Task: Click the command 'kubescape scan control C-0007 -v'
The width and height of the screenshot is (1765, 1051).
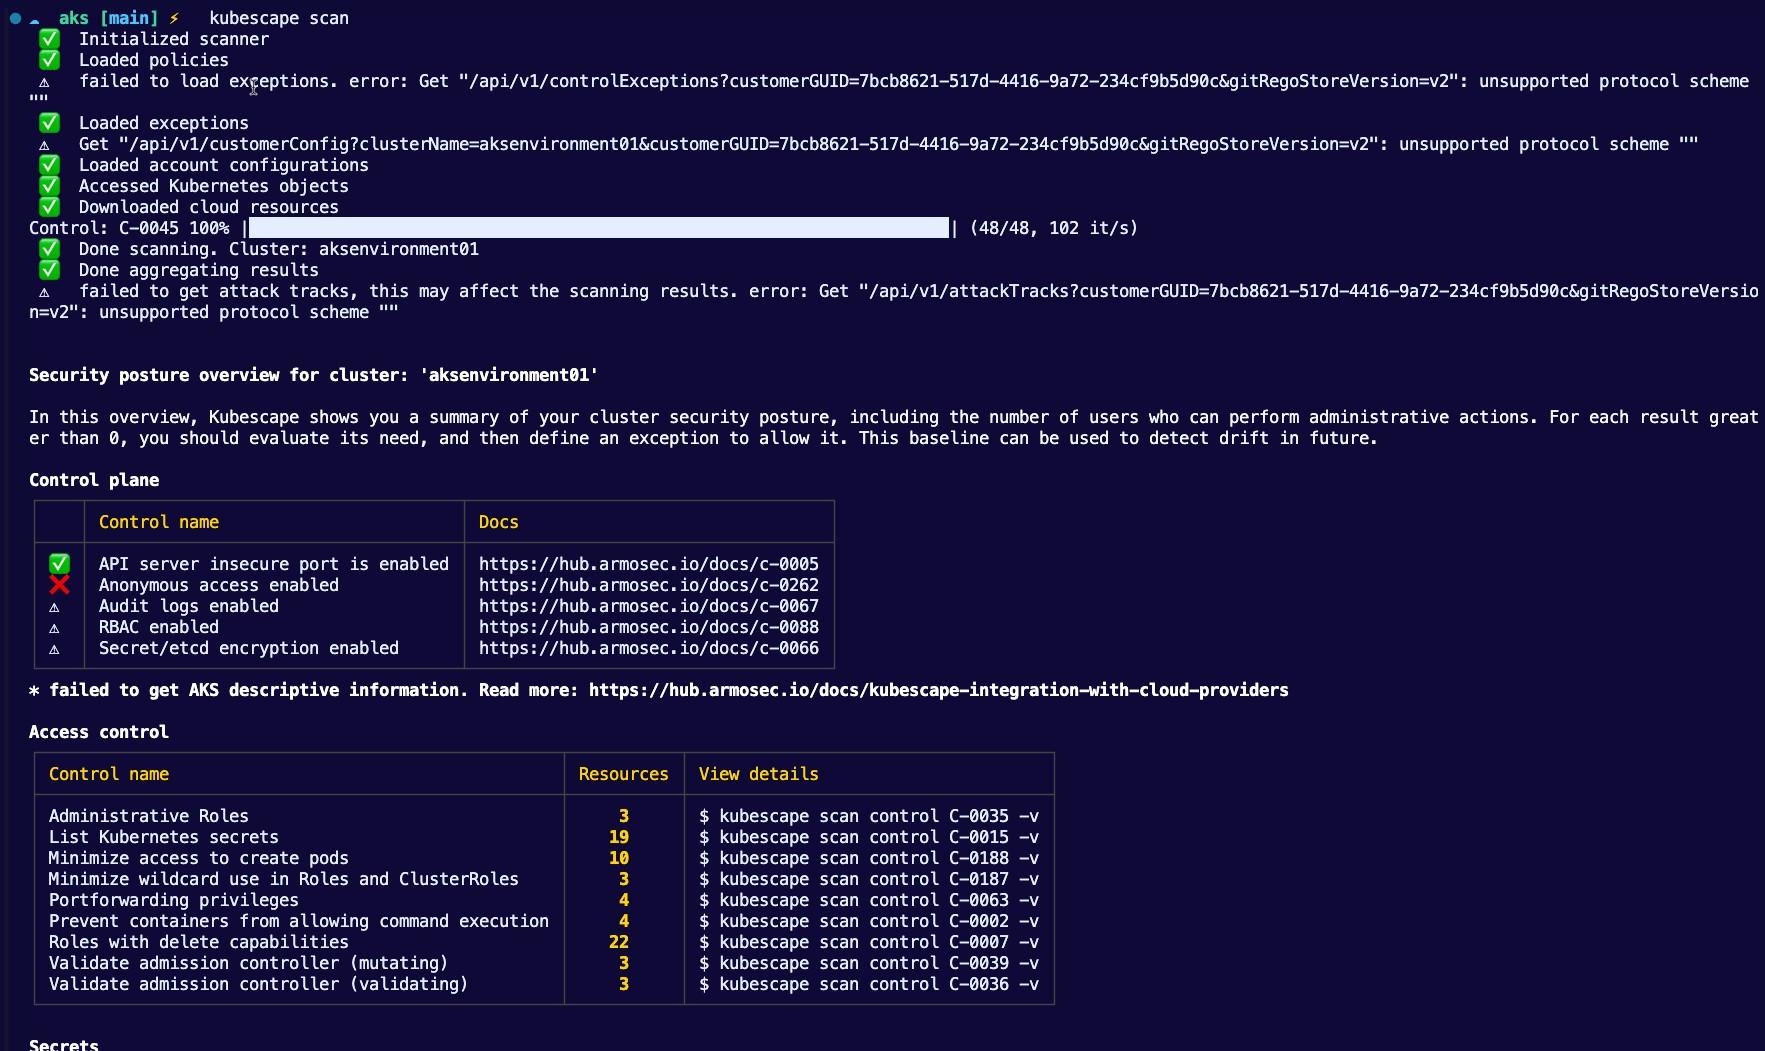Action: (x=879, y=942)
